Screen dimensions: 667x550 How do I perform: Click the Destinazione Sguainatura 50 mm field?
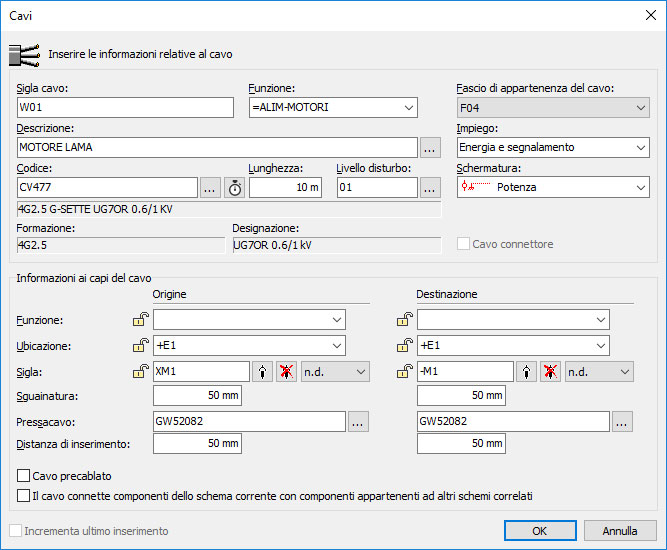point(462,396)
